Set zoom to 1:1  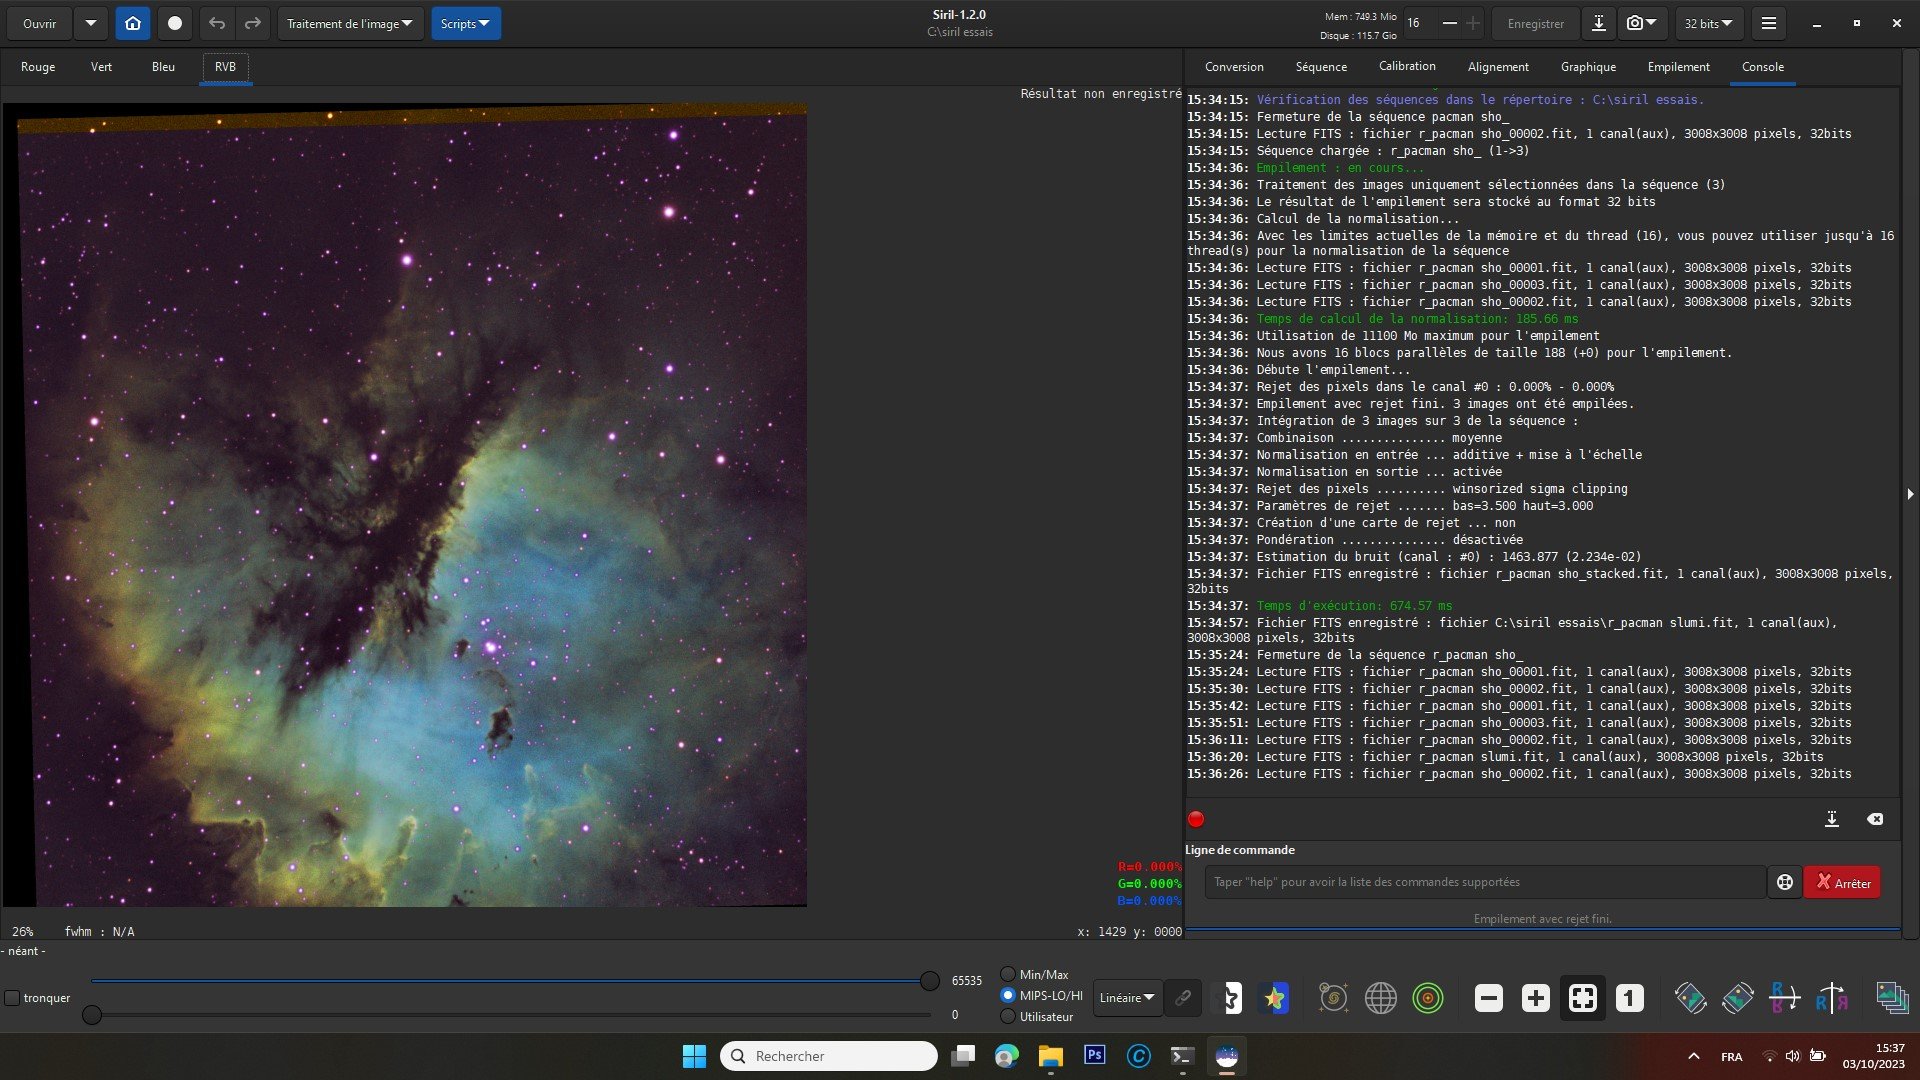[x=1630, y=998]
